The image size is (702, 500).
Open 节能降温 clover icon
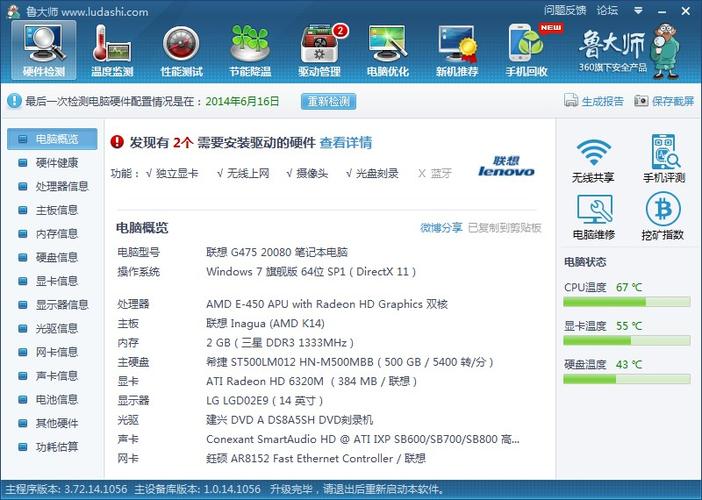click(x=250, y=50)
